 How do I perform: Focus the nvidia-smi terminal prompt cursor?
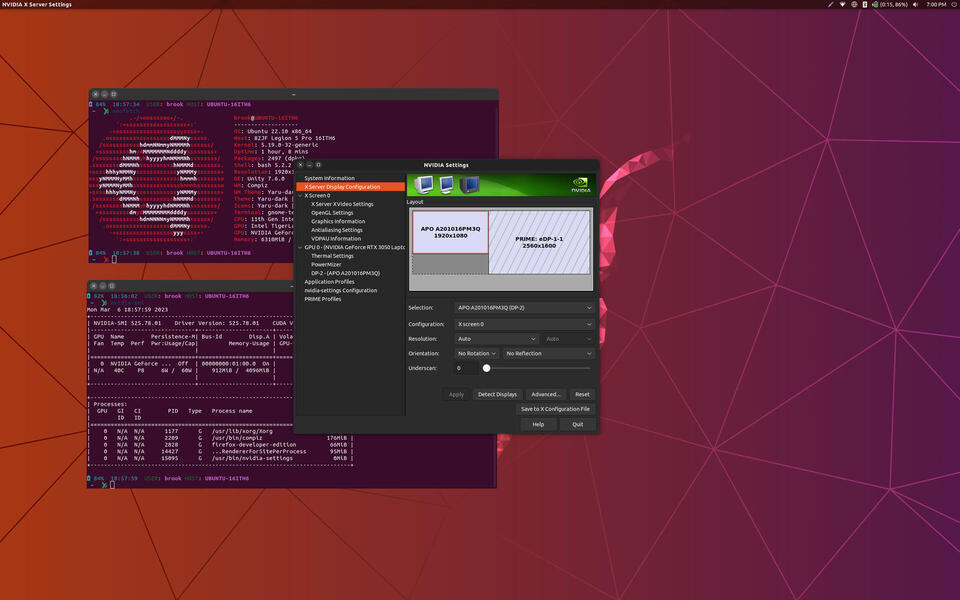113,485
